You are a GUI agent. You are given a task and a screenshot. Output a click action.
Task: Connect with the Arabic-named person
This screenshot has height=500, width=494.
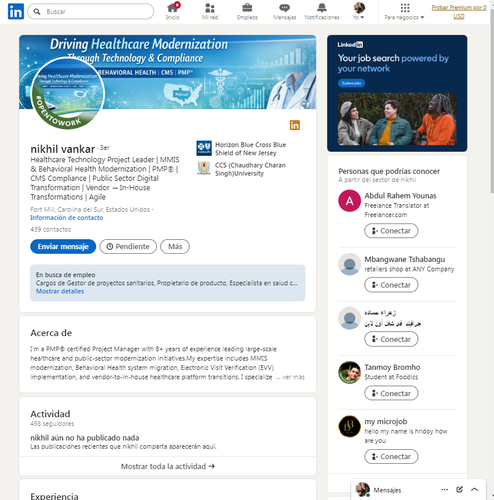tap(391, 339)
